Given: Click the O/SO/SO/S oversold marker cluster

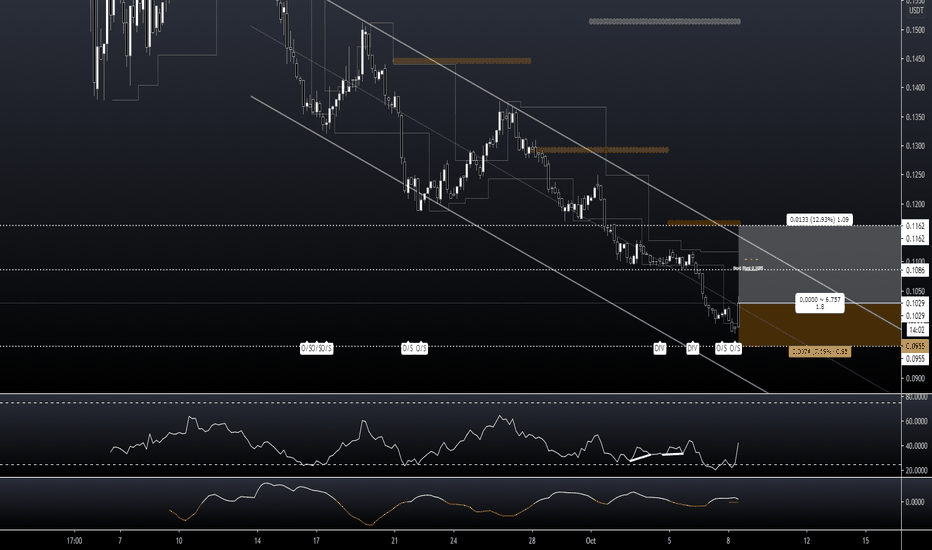Looking at the screenshot, I should tap(316, 348).
